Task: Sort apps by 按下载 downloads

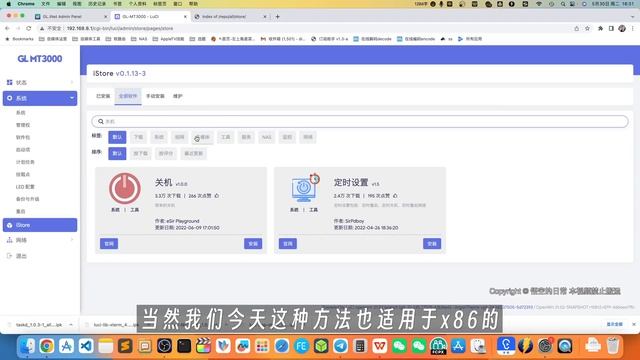Action: [140, 153]
